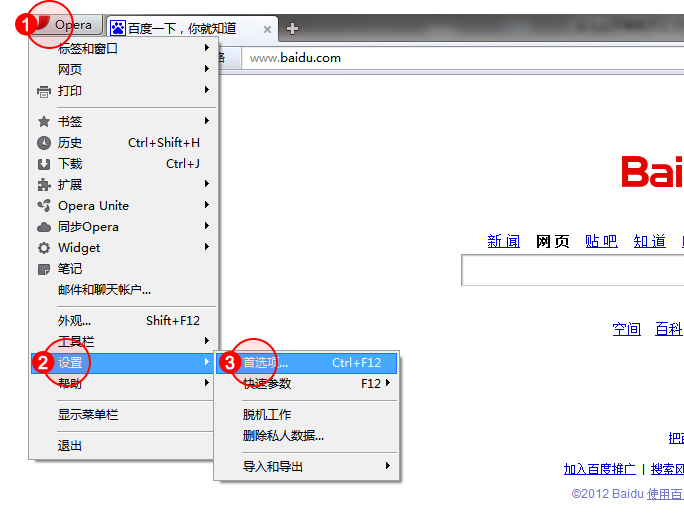Choose 删除私人数据 from the submenu
The image size is (684, 523).
283,435
